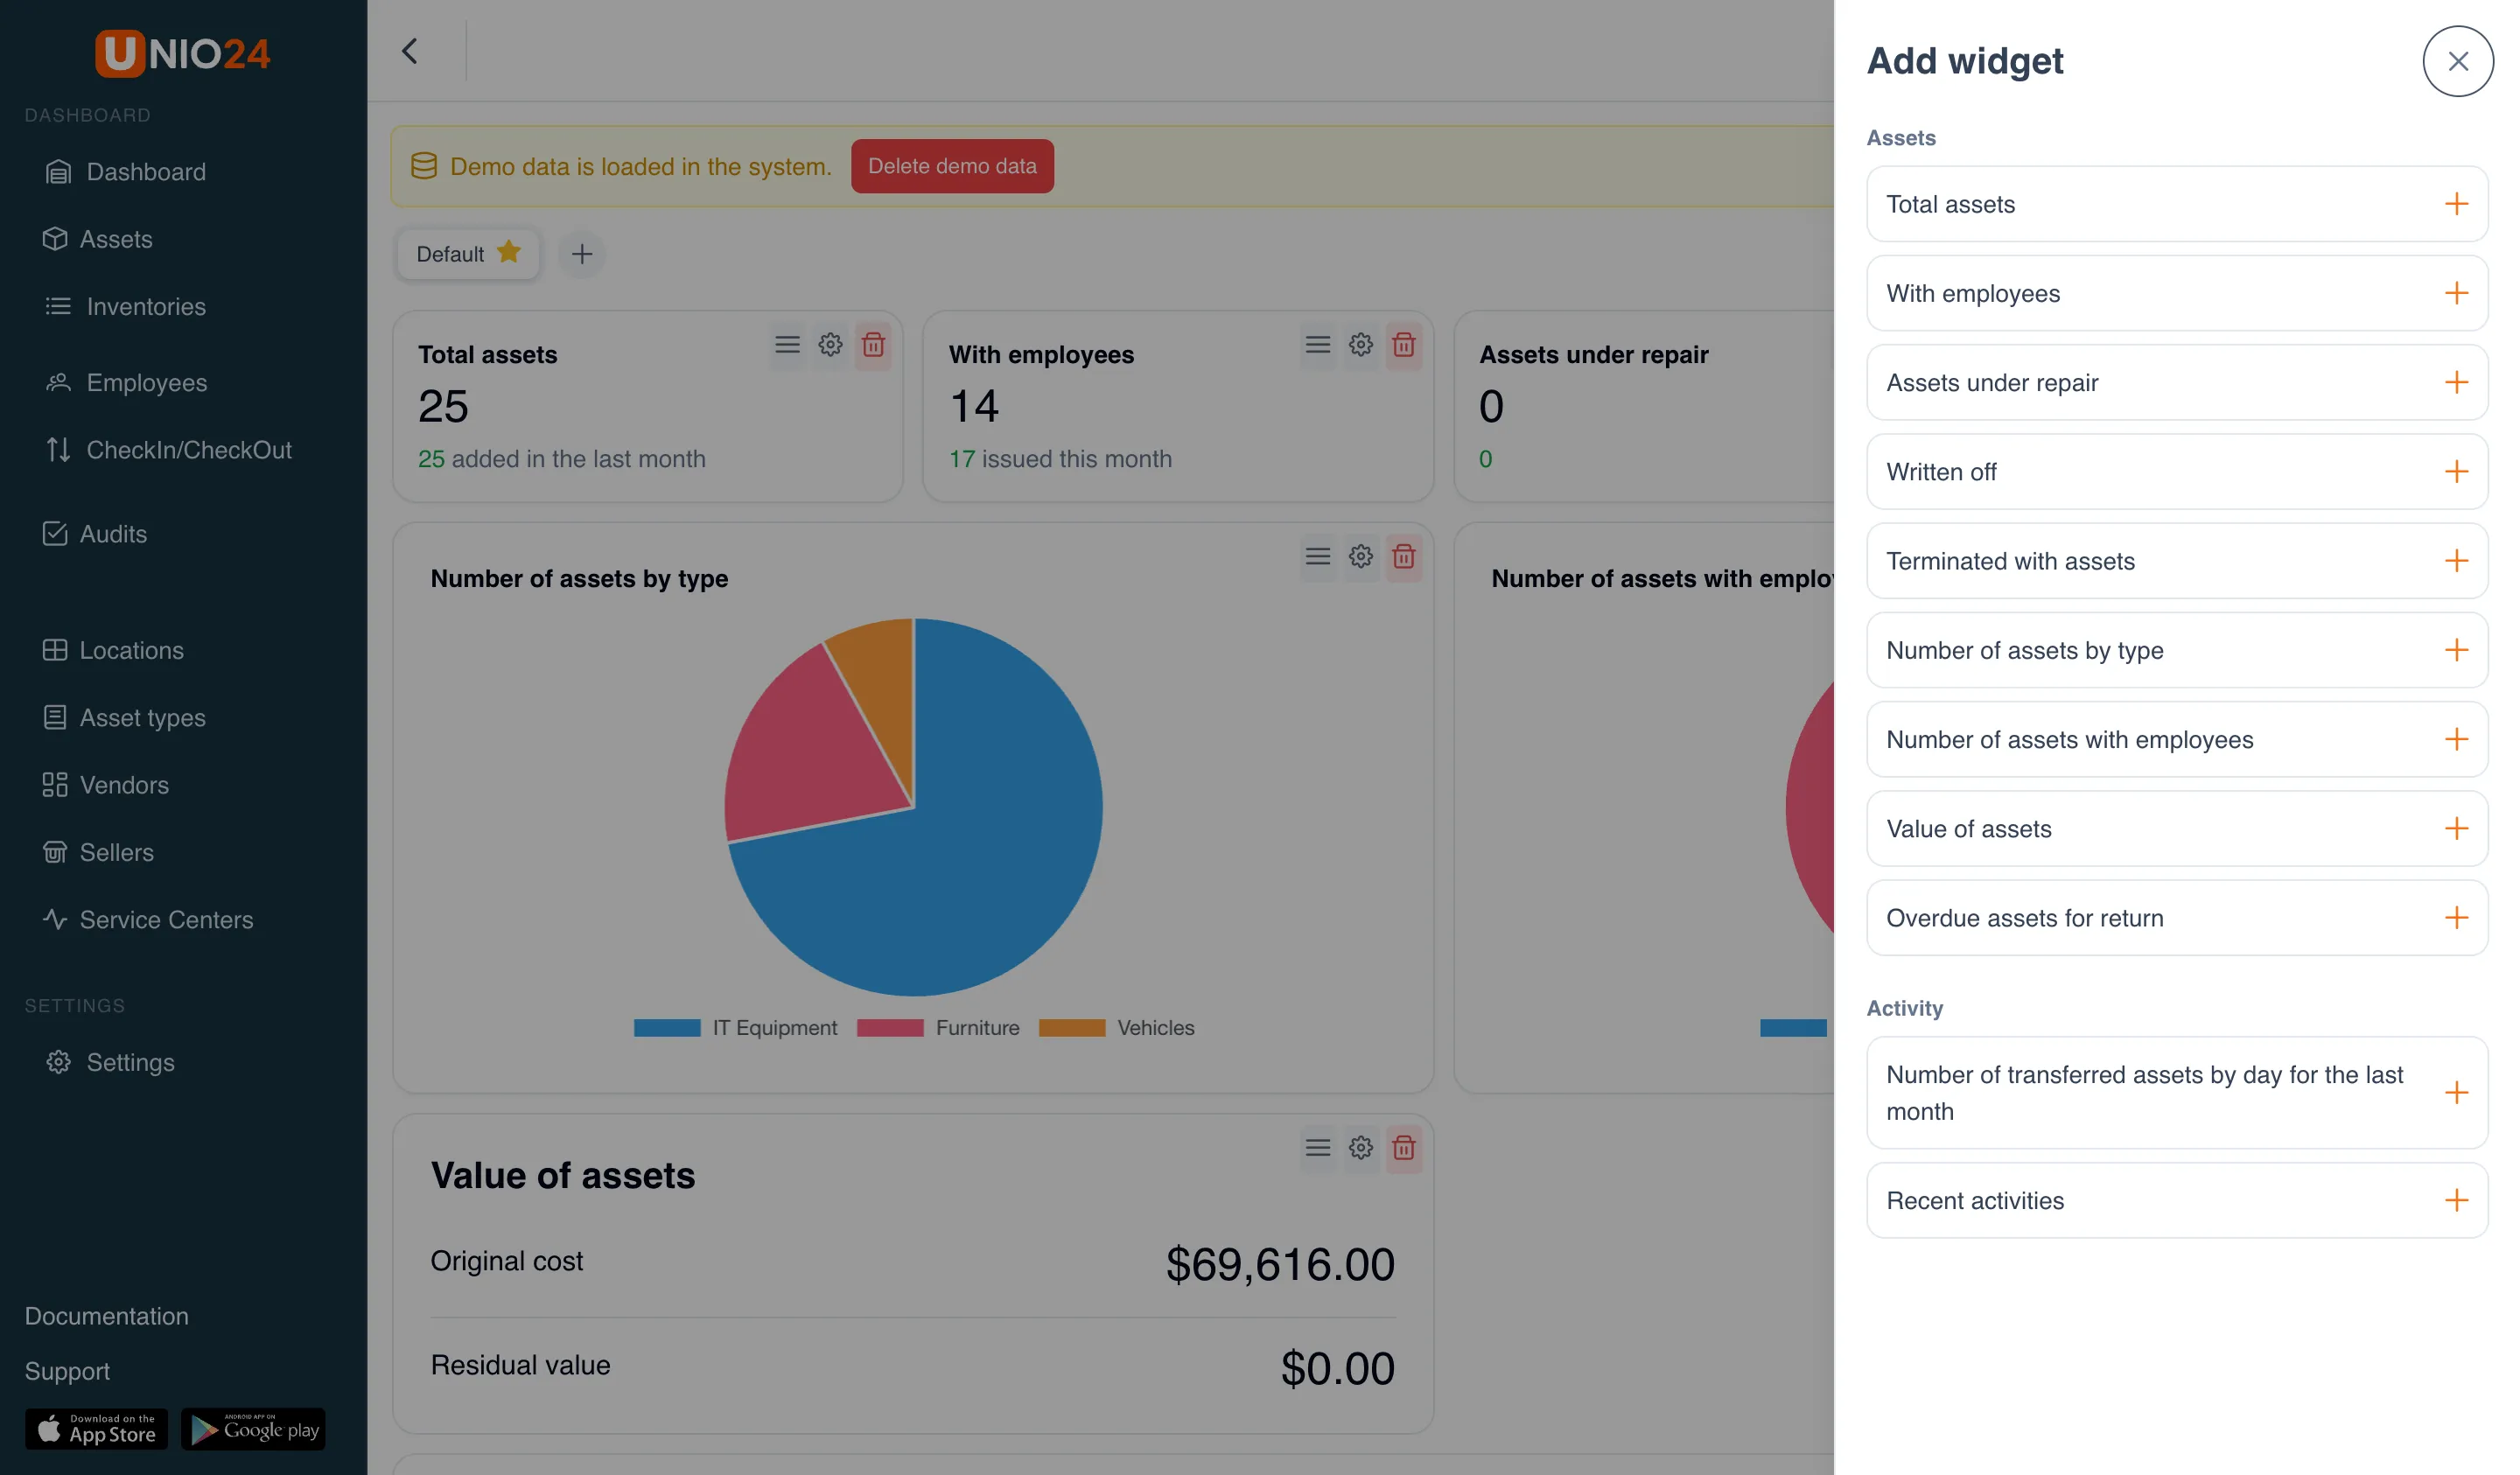Add the With employees widget plus icon
2520x1475 pixels.
point(2456,293)
